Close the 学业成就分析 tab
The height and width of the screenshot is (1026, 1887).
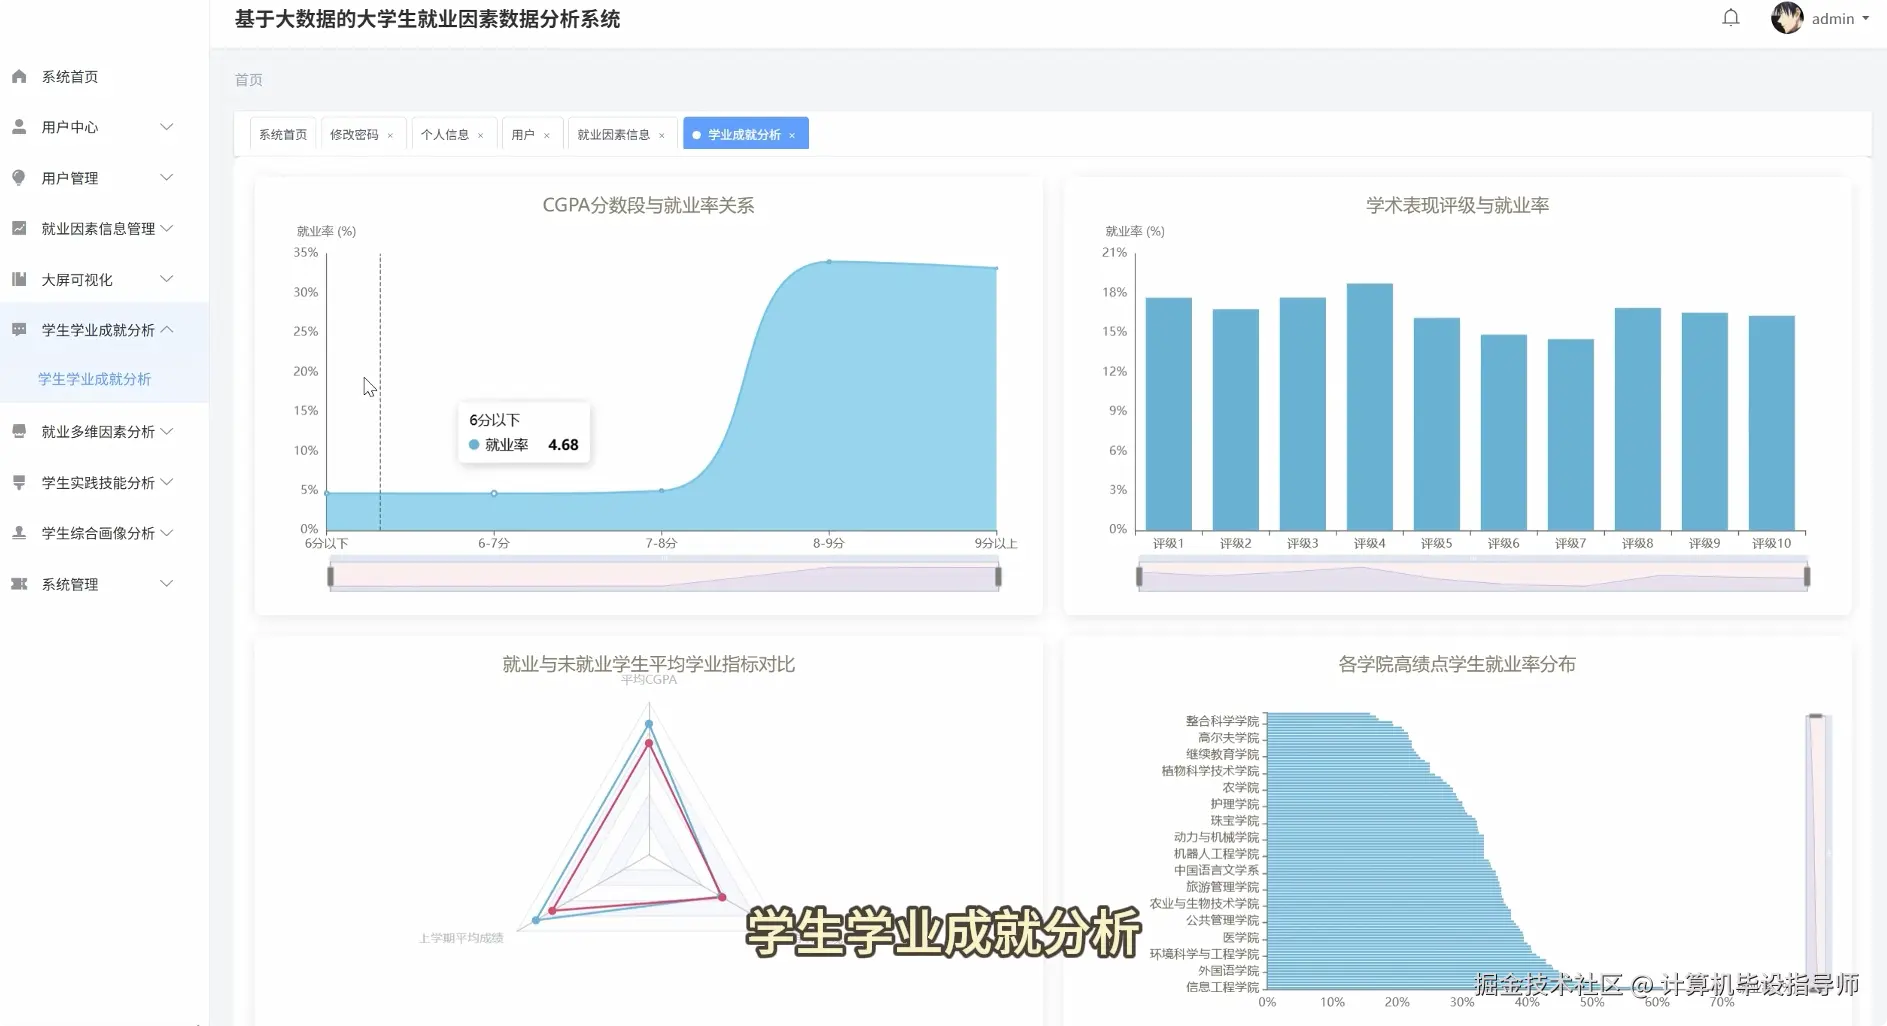click(792, 135)
